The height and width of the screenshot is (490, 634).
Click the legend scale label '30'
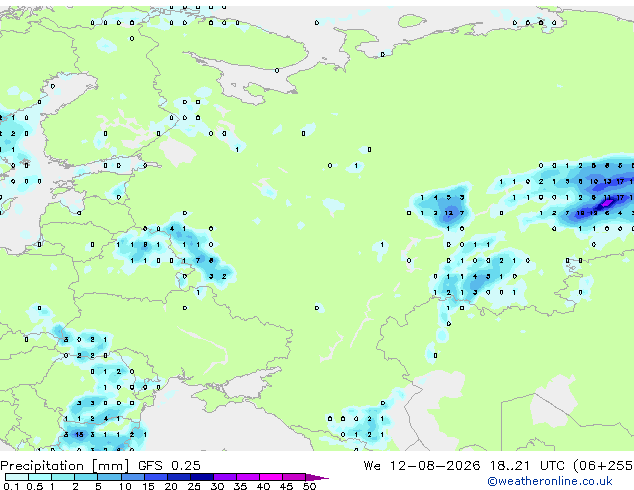click(217, 486)
